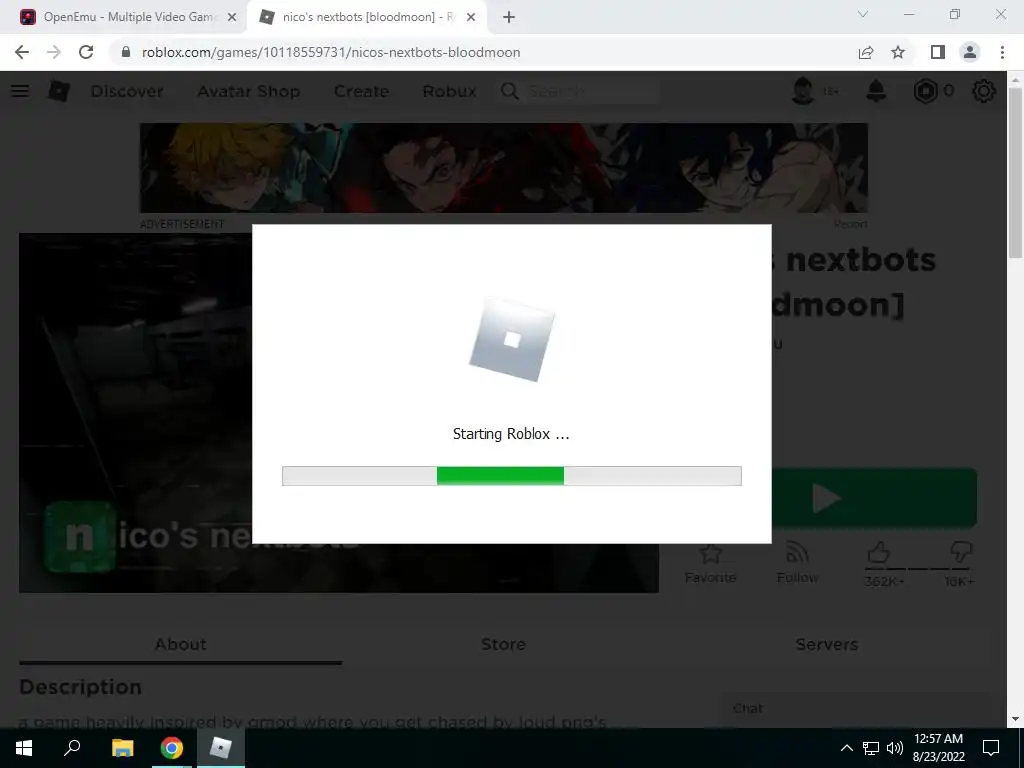Open the Robux page
Image resolution: width=1024 pixels, height=768 pixels.
pos(449,91)
